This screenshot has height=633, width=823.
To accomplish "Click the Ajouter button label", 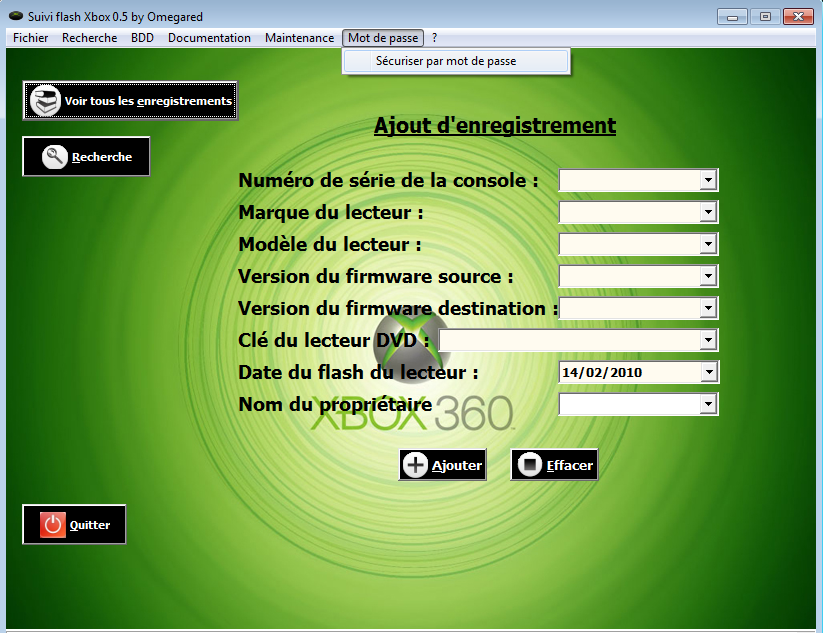I will (457, 465).
